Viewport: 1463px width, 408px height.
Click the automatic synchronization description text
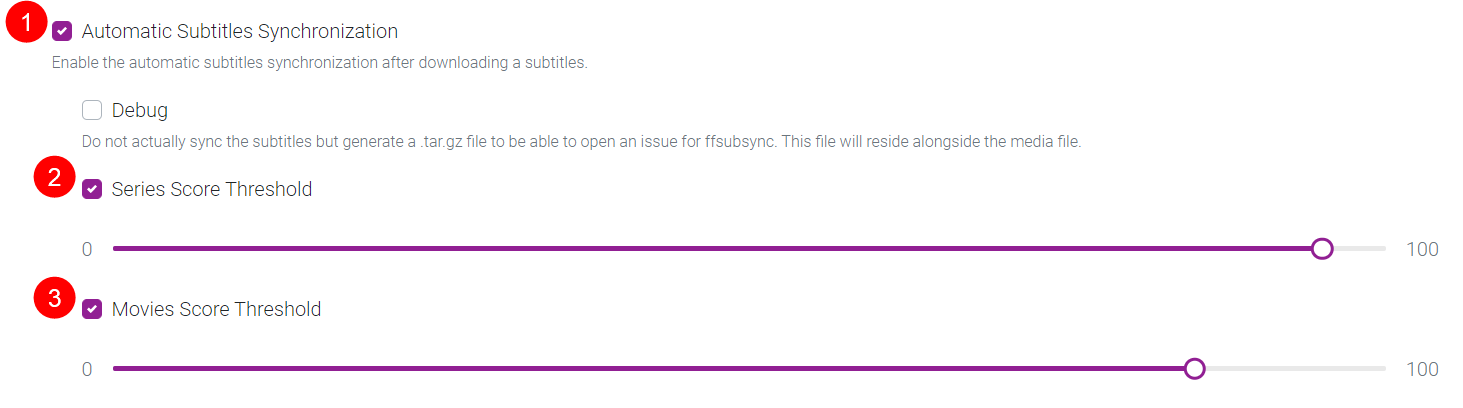(319, 63)
